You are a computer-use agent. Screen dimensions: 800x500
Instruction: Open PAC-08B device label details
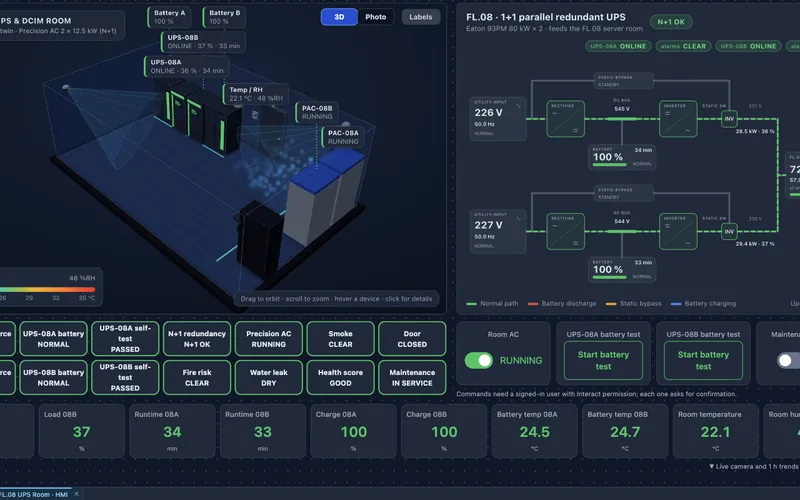point(316,112)
